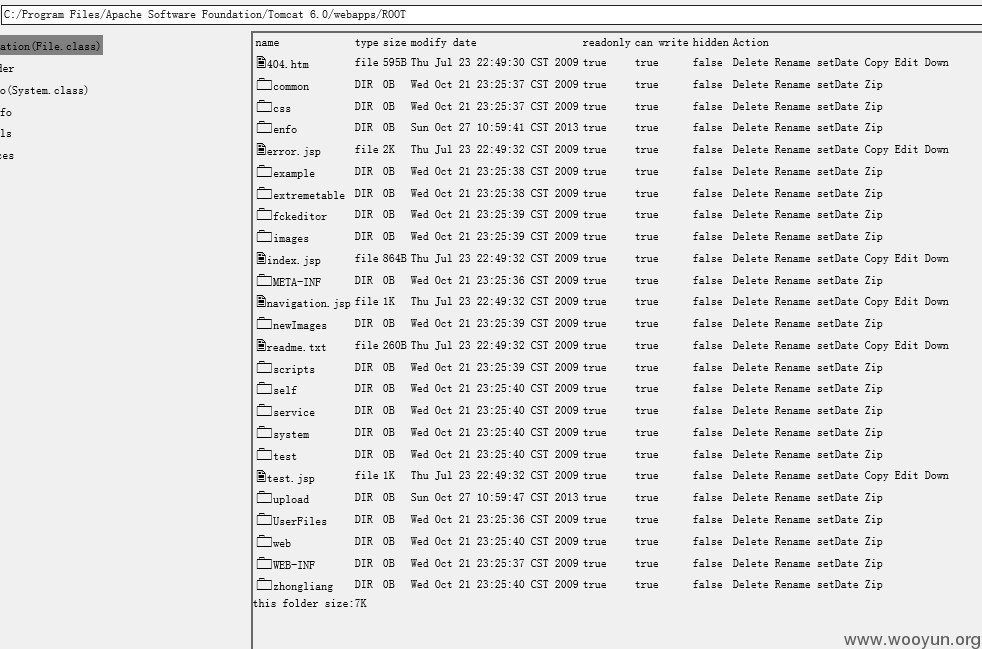Viewport: 982px width, 649px height.
Task: Click the folder icon beside common
Action: click(x=264, y=84)
